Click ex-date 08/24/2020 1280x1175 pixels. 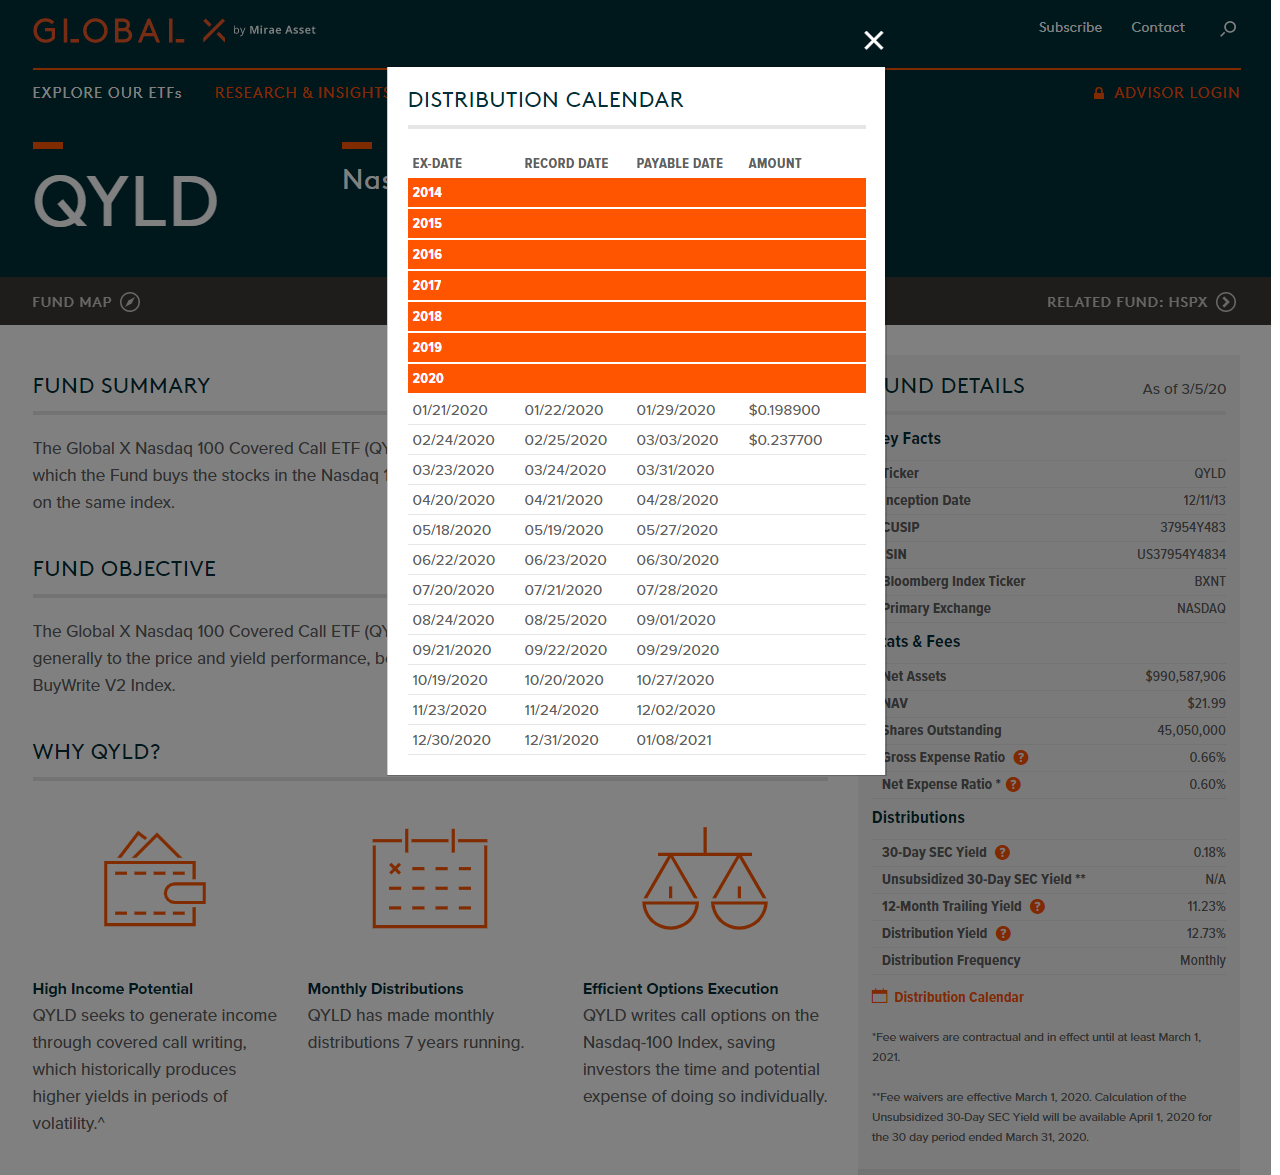tap(453, 620)
